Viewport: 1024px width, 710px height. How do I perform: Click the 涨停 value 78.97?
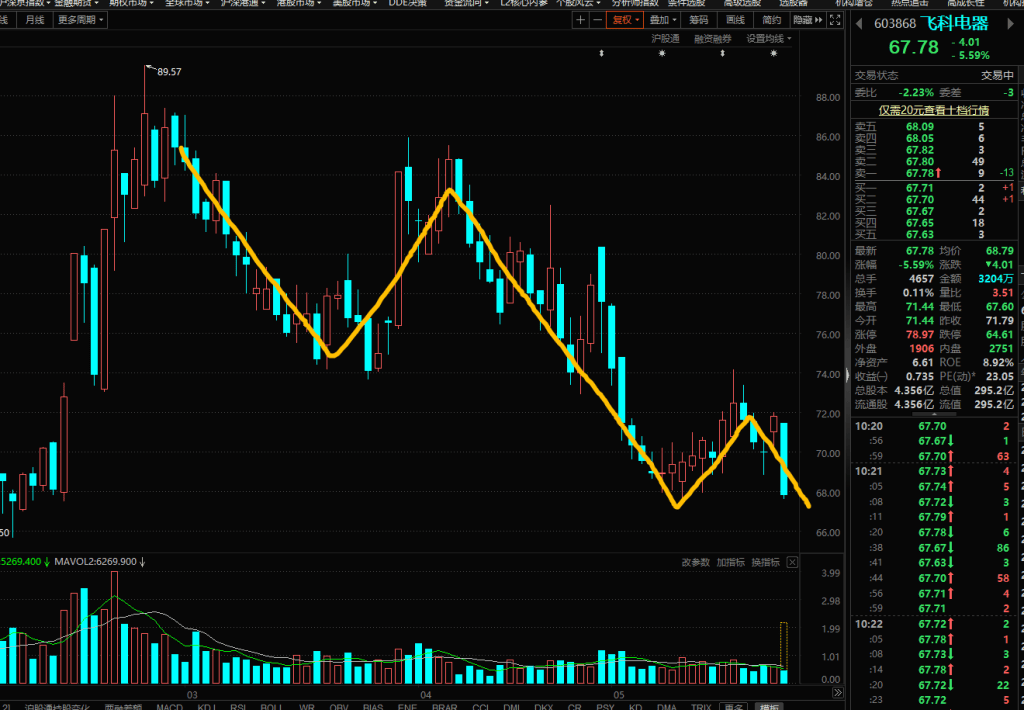tap(920, 334)
